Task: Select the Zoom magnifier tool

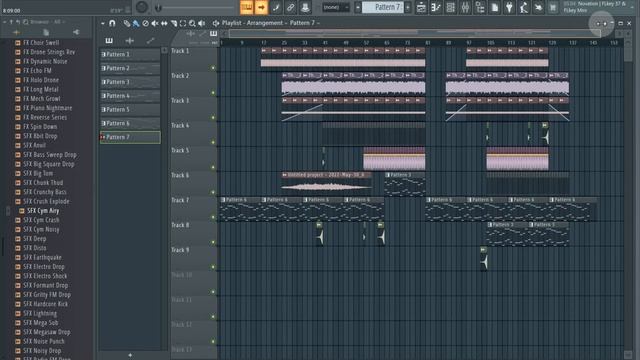Action: [192, 23]
